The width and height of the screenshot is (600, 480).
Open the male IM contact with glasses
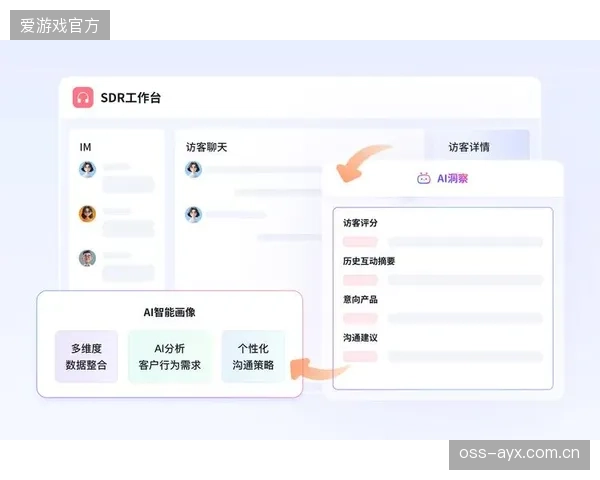click(x=87, y=258)
